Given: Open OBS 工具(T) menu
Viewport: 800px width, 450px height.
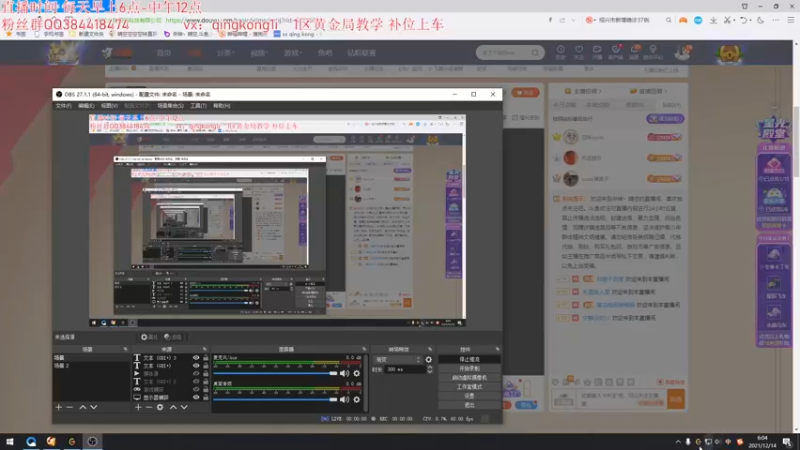Looking at the screenshot, I should pos(198,106).
